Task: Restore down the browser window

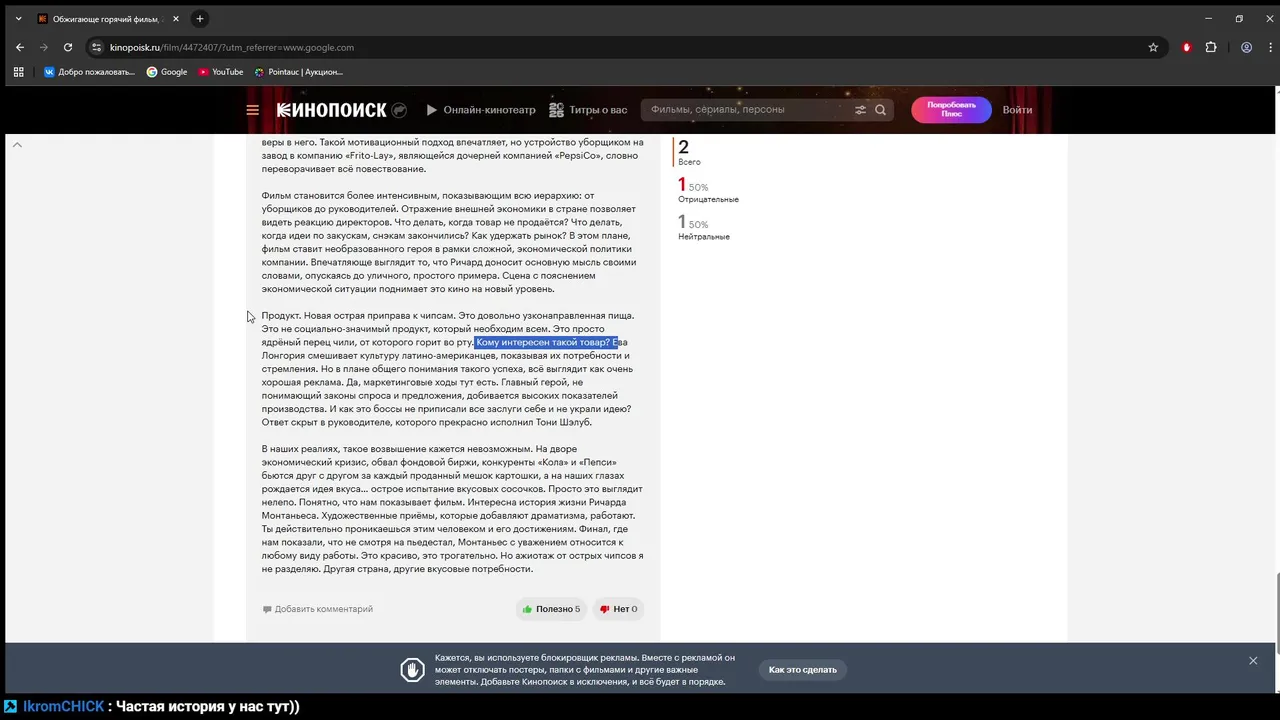Action: 1239,18
